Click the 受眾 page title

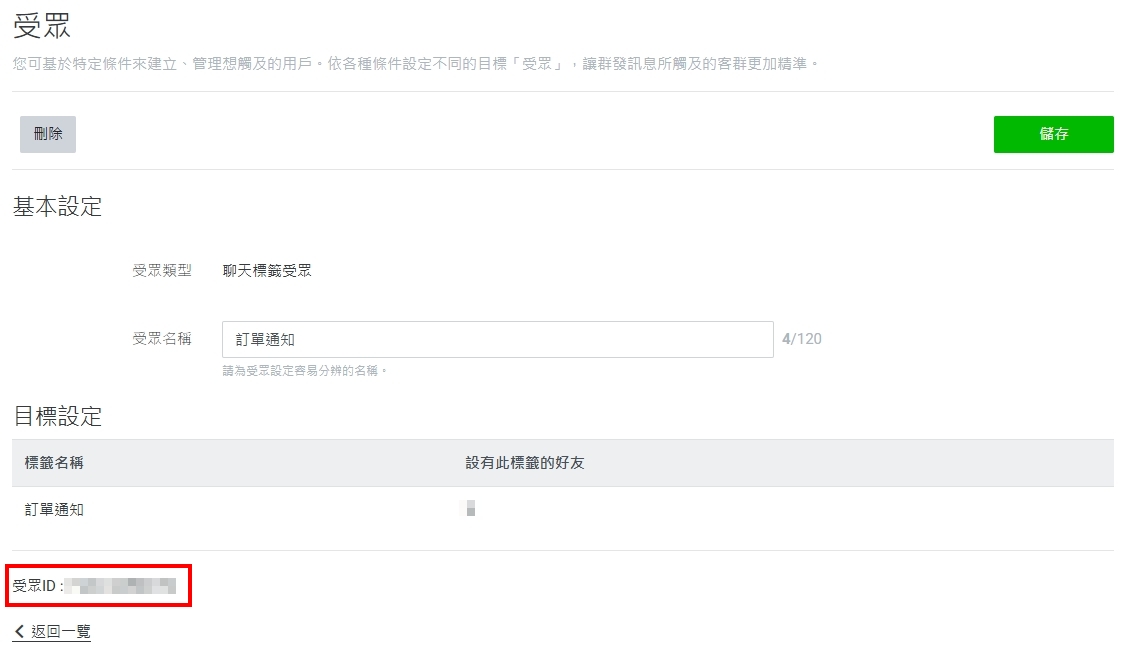pos(41,27)
